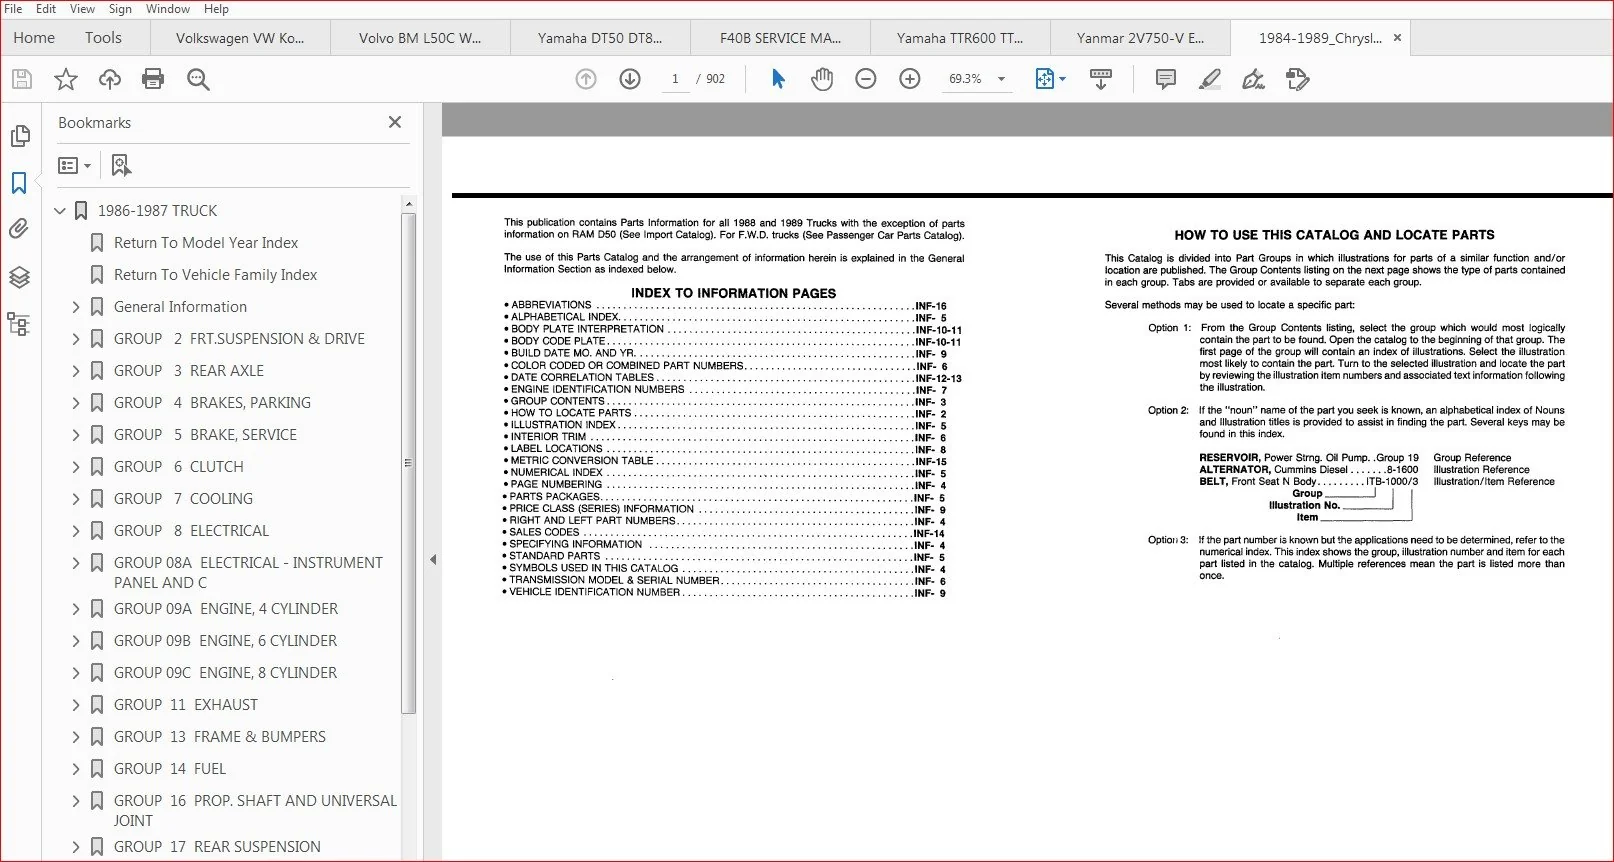Expand the General Information bookmark
The width and height of the screenshot is (1614, 862).
(76, 307)
